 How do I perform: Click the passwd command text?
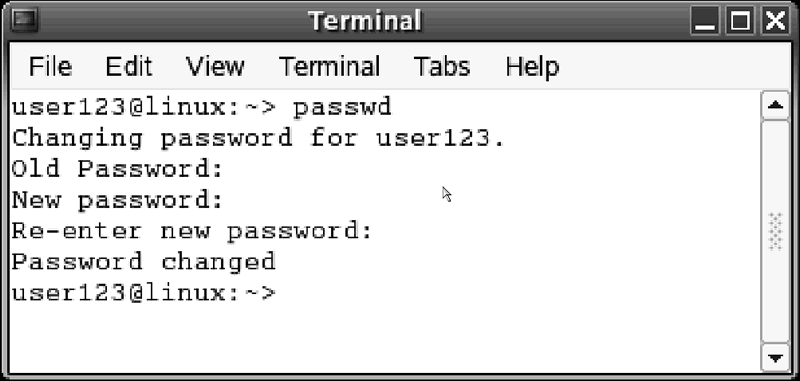342,108
